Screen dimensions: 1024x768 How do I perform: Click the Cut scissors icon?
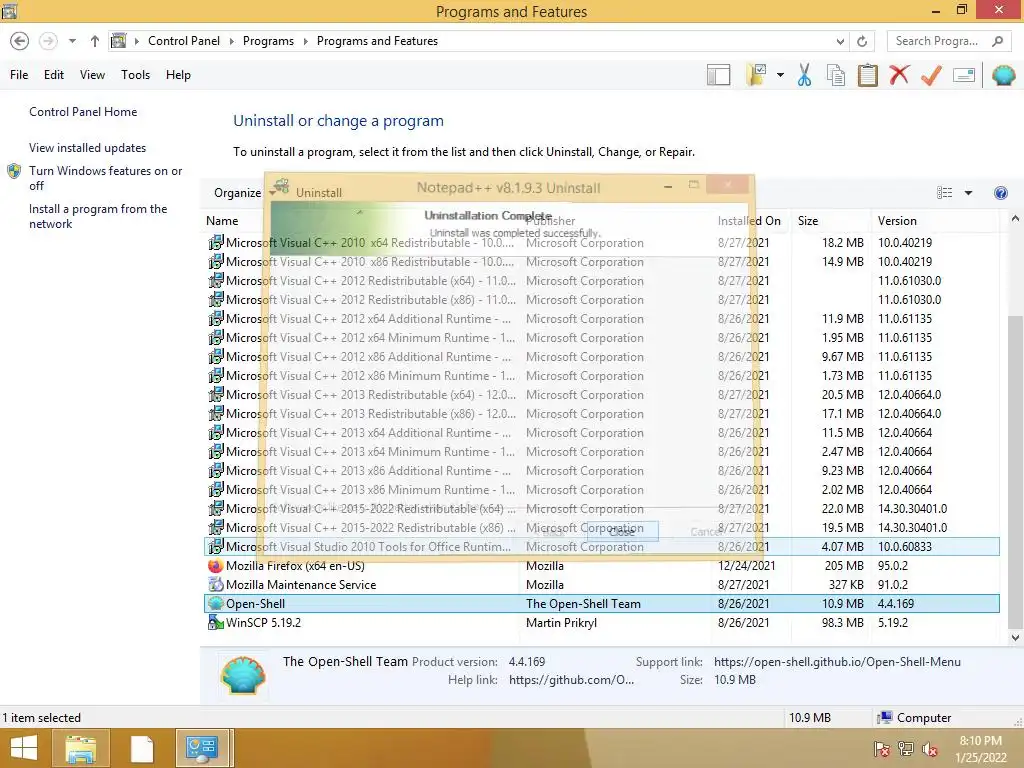pos(805,75)
